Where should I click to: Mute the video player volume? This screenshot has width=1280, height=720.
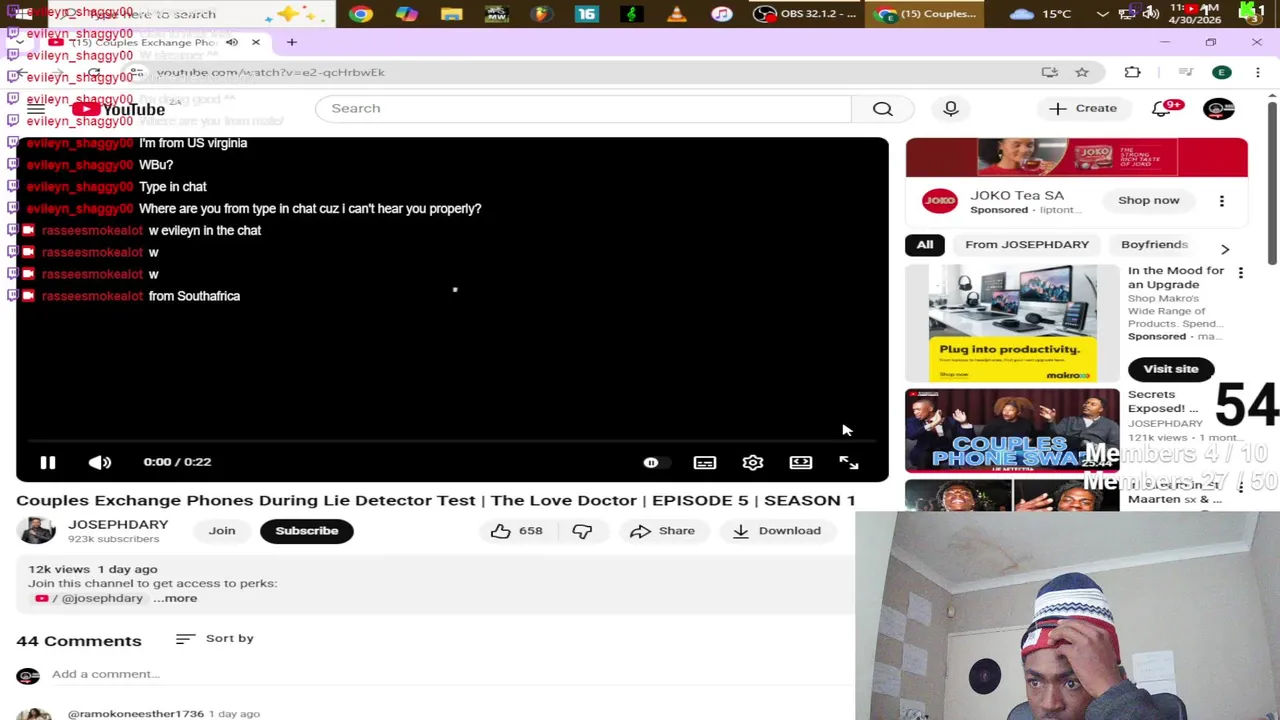click(x=99, y=462)
